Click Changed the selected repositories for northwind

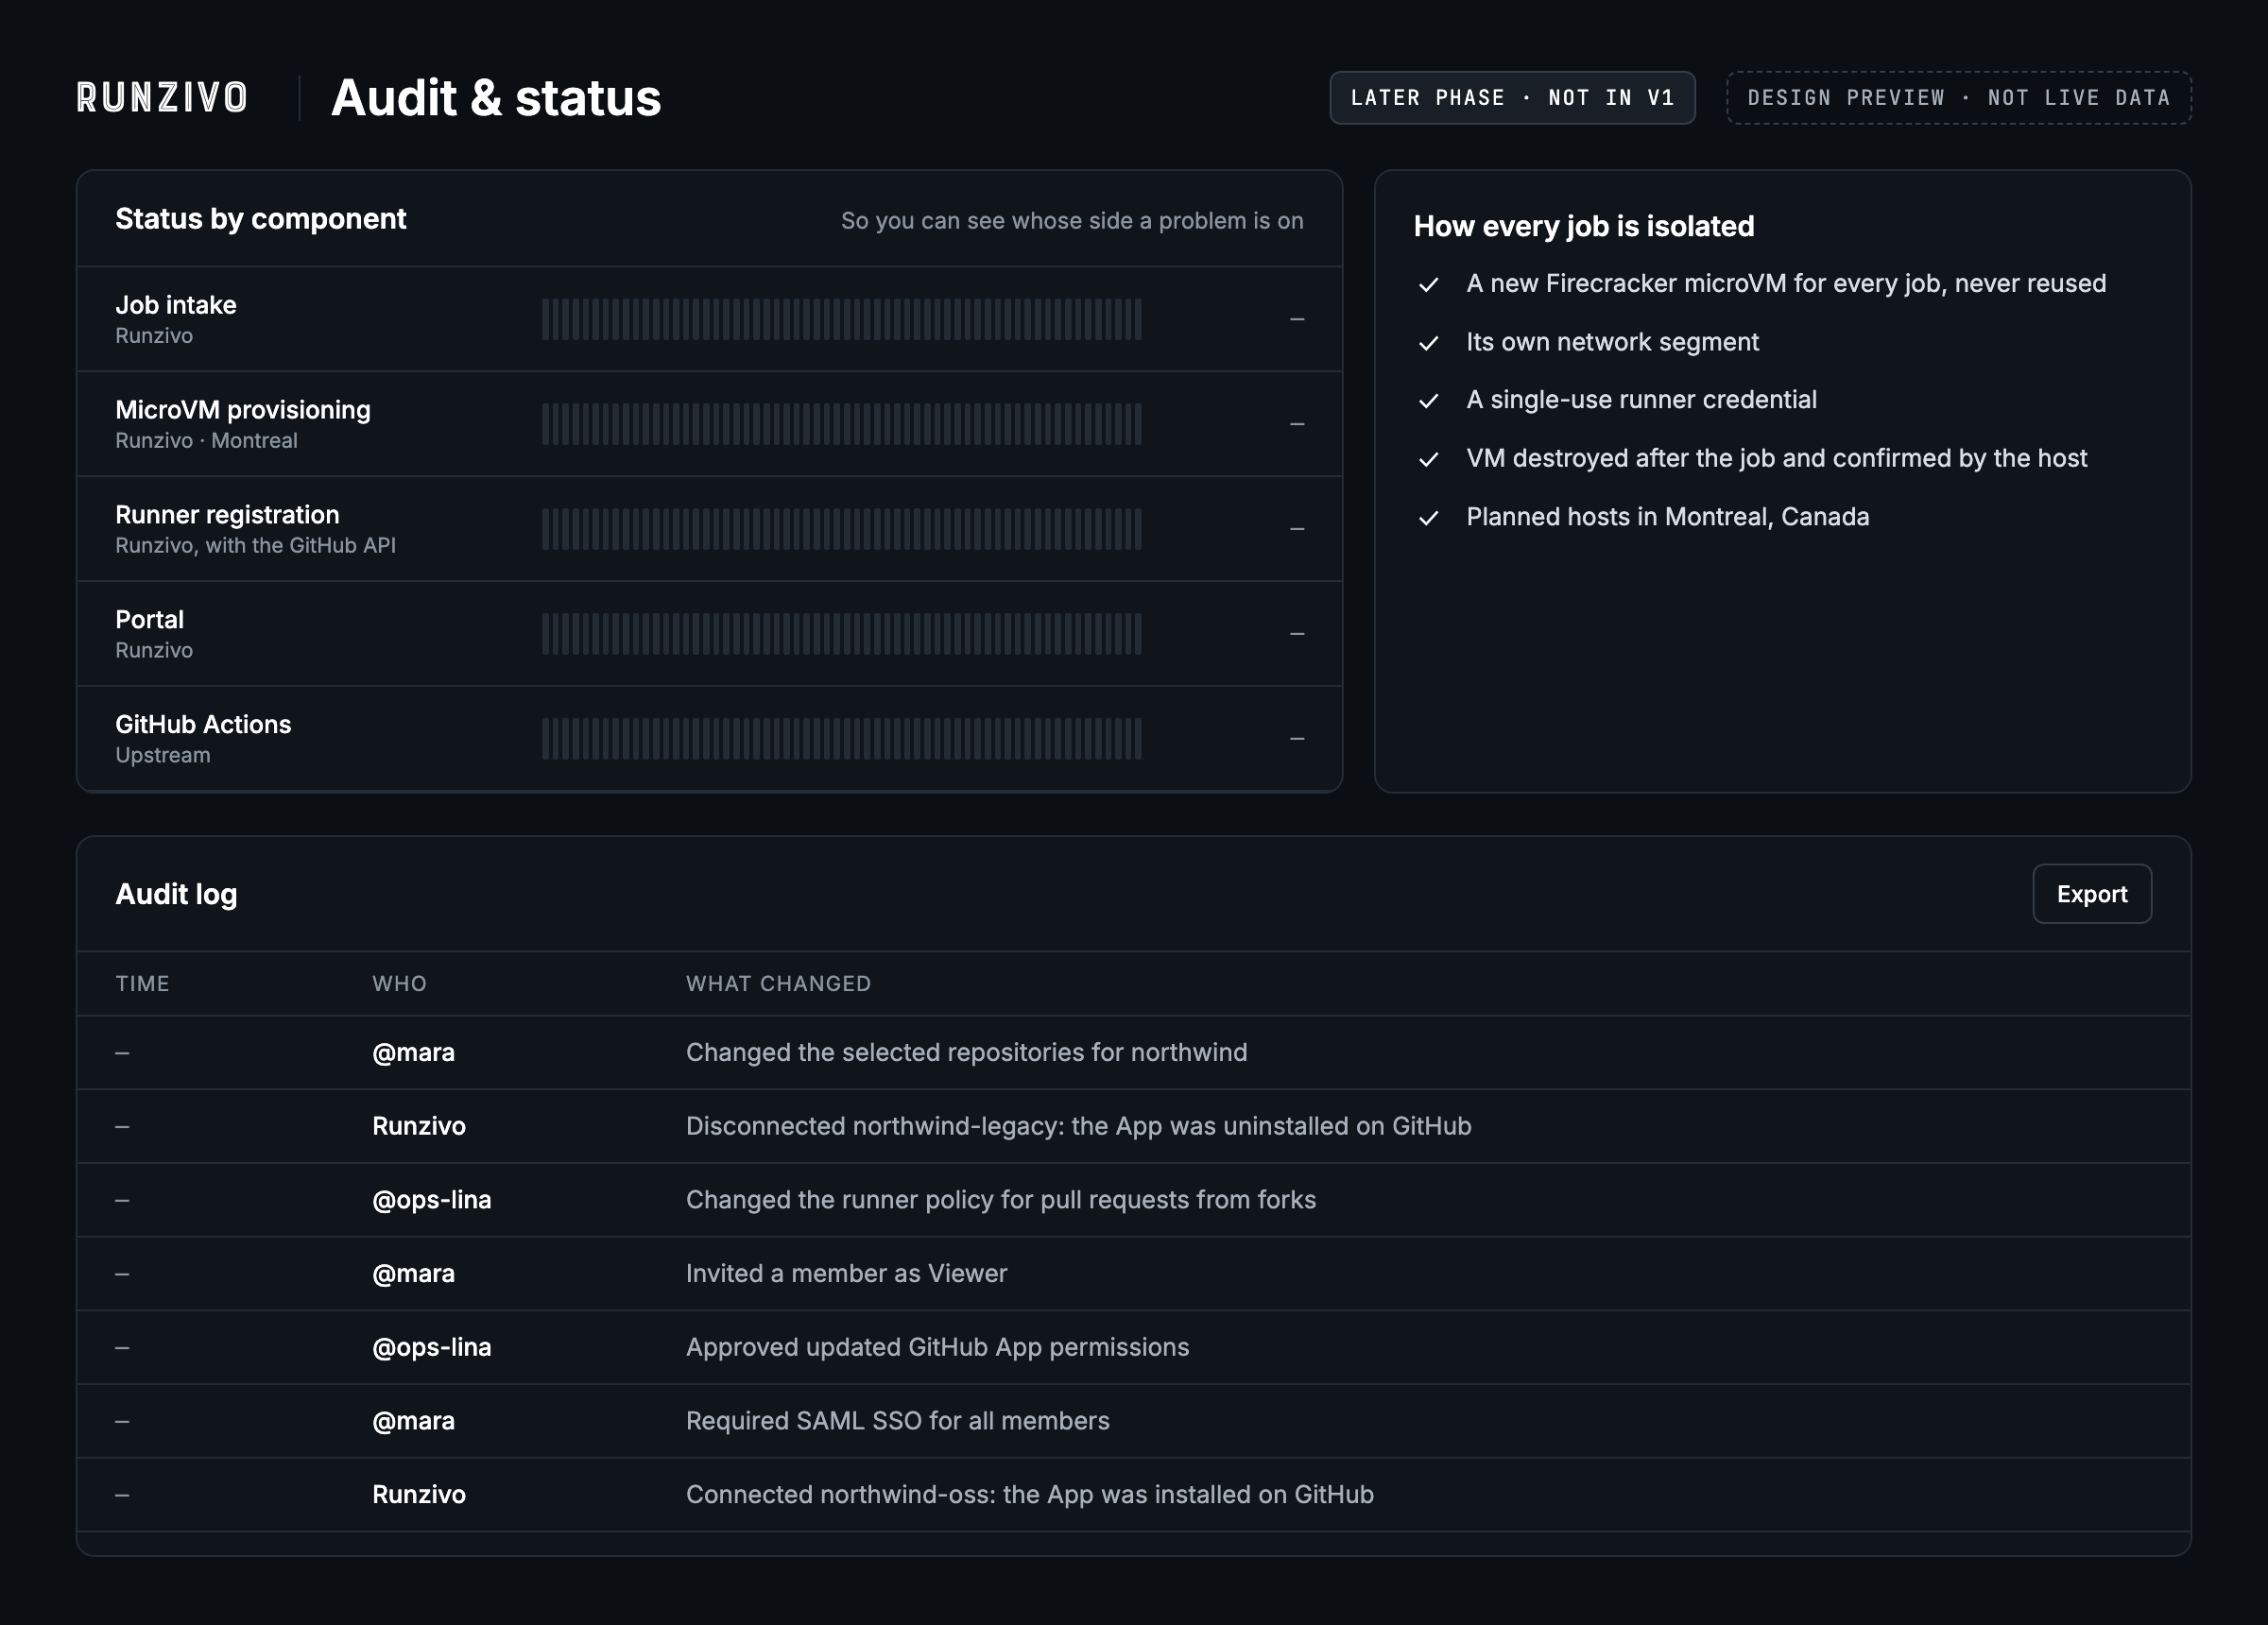click(x=966, y=1053)
